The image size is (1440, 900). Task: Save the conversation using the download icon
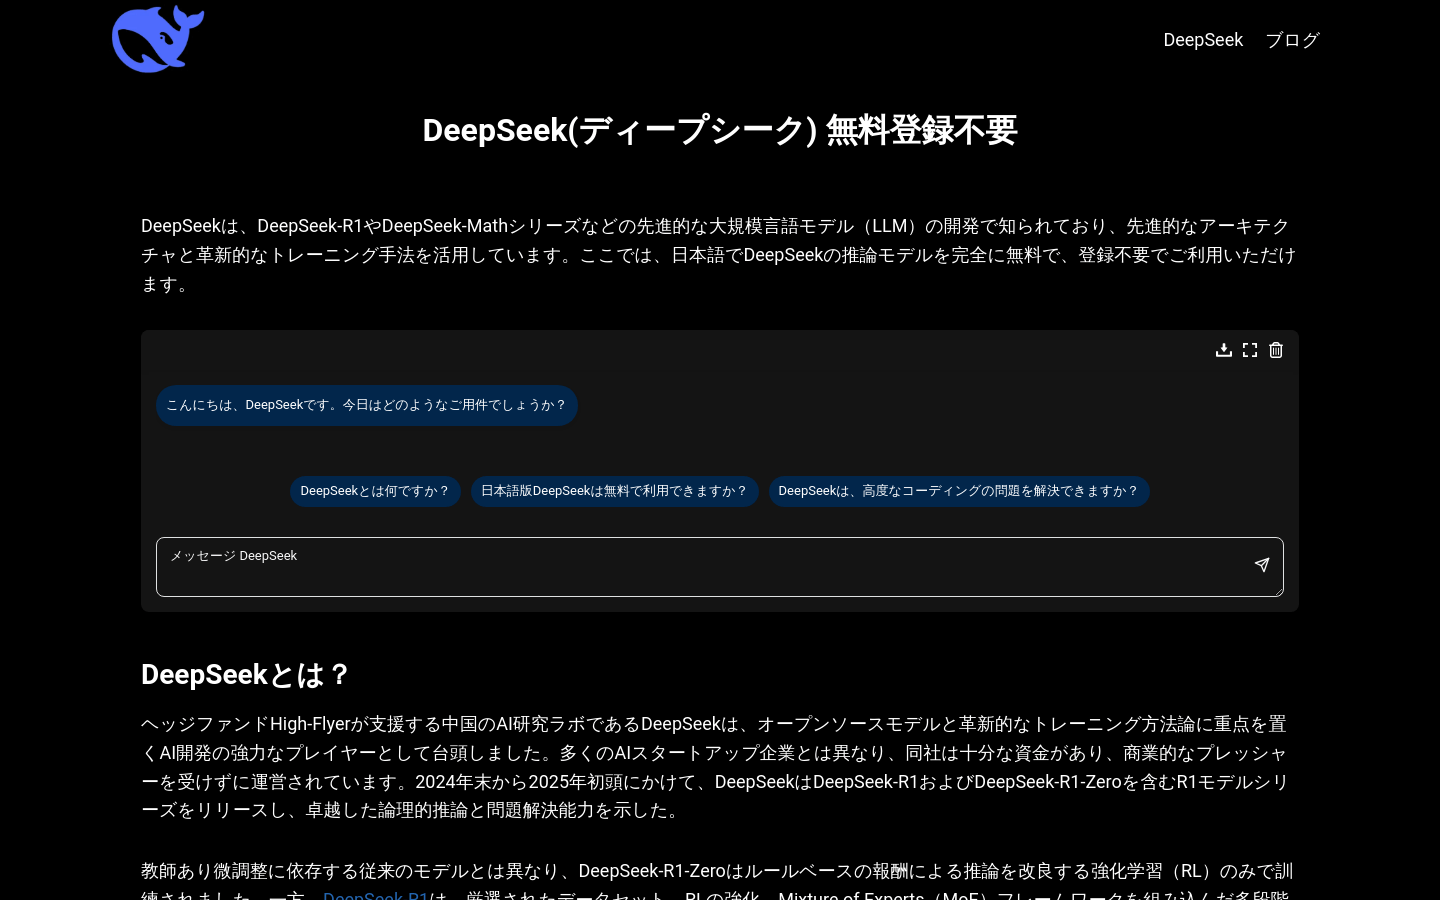1224,350
